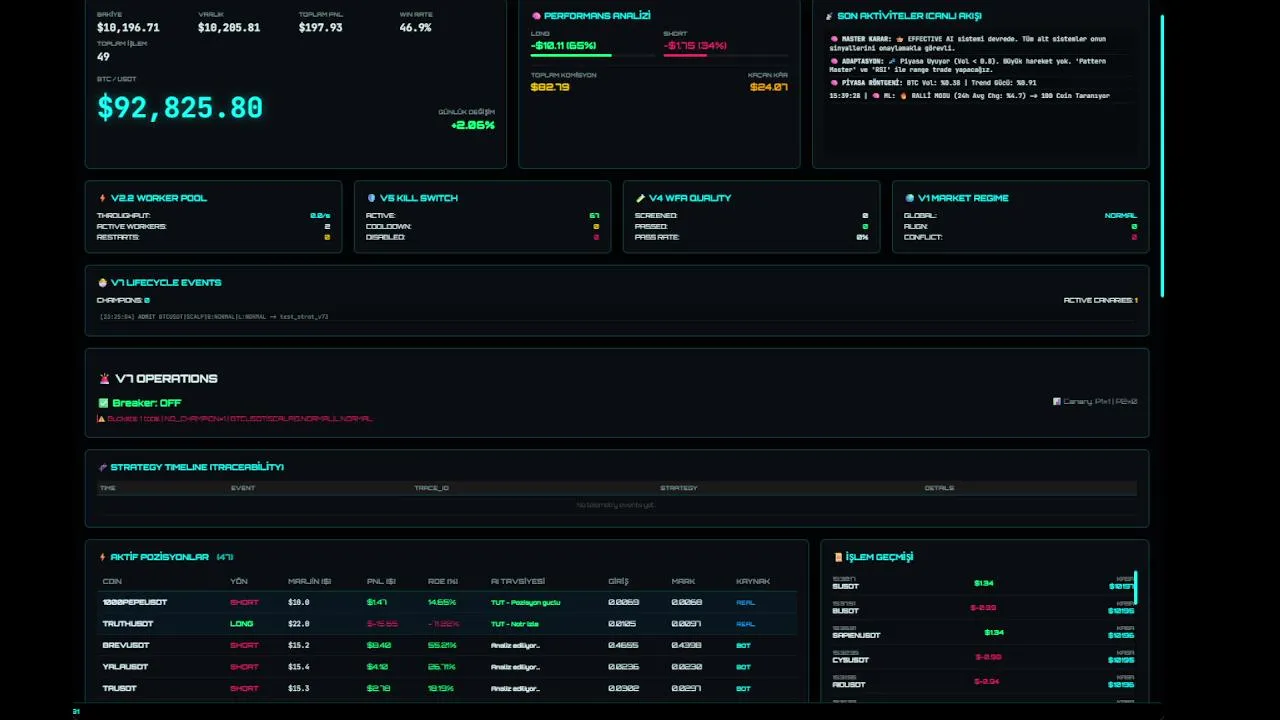
Task: Click the COIN column header
Action: click(112, 582)
